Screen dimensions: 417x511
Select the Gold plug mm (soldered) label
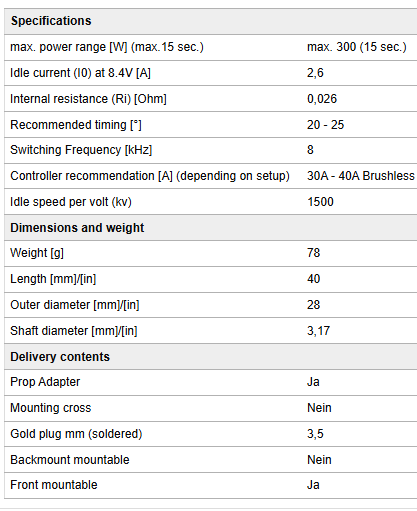coord(76,434)
